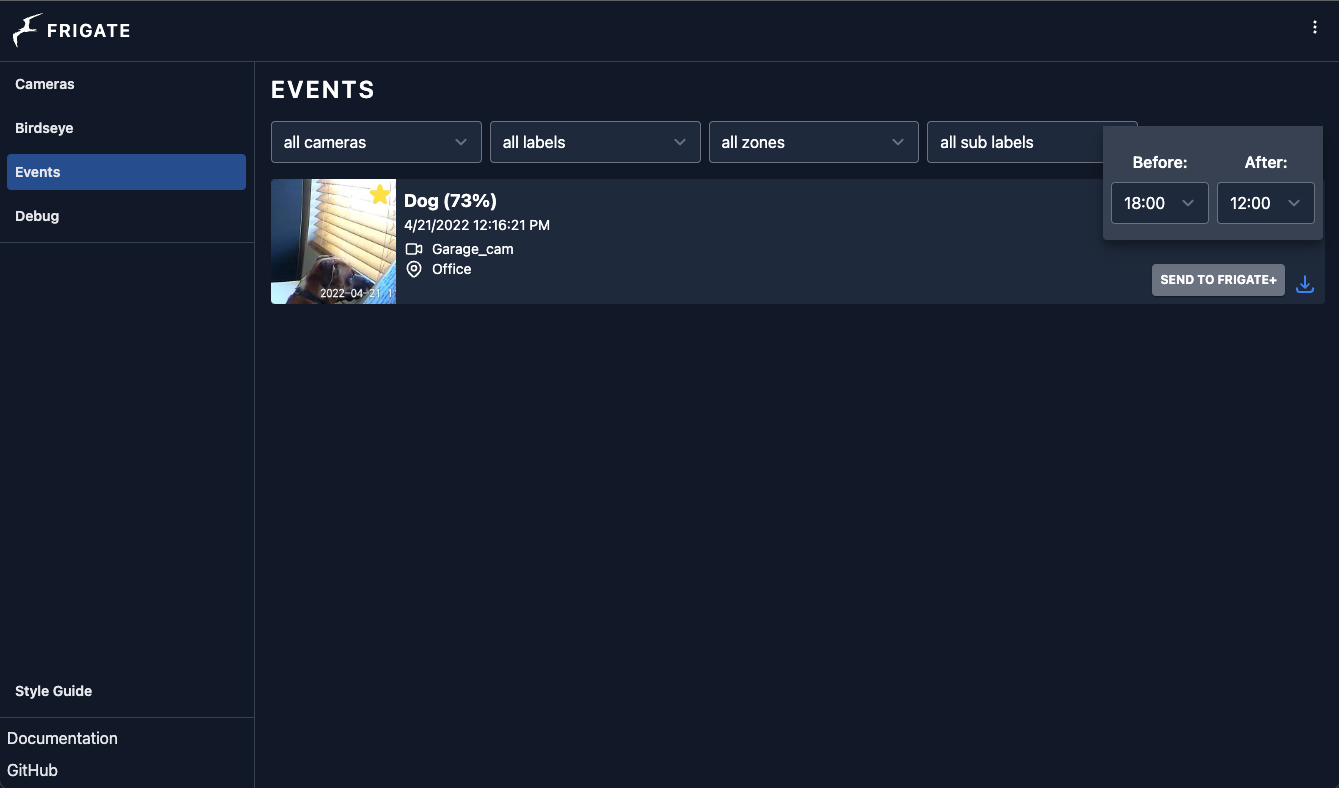Expand the all labels filter dropdown
The height and width of the screenshot is (788, 1339).
tap(595, 142)
